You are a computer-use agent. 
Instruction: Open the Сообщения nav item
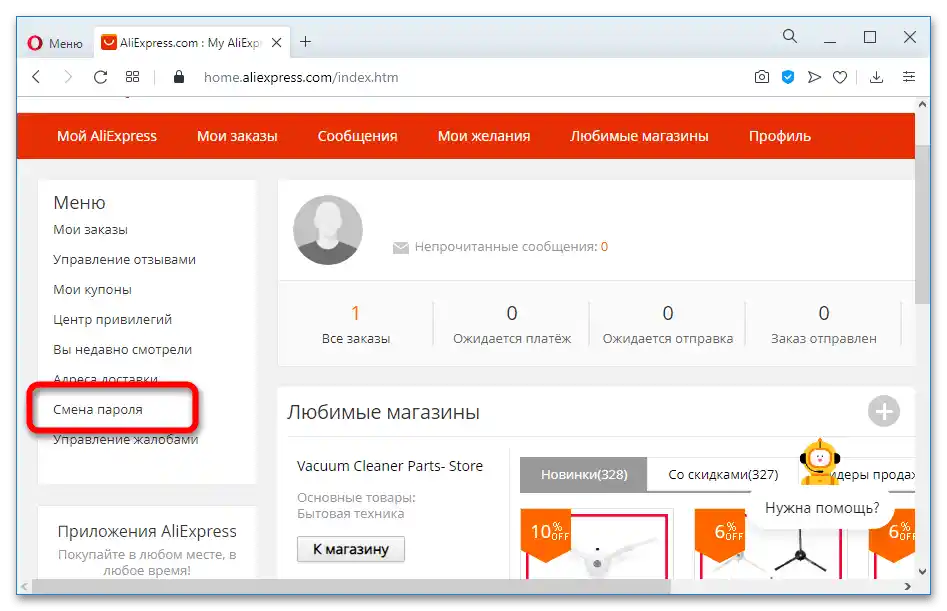coord(358,136)
